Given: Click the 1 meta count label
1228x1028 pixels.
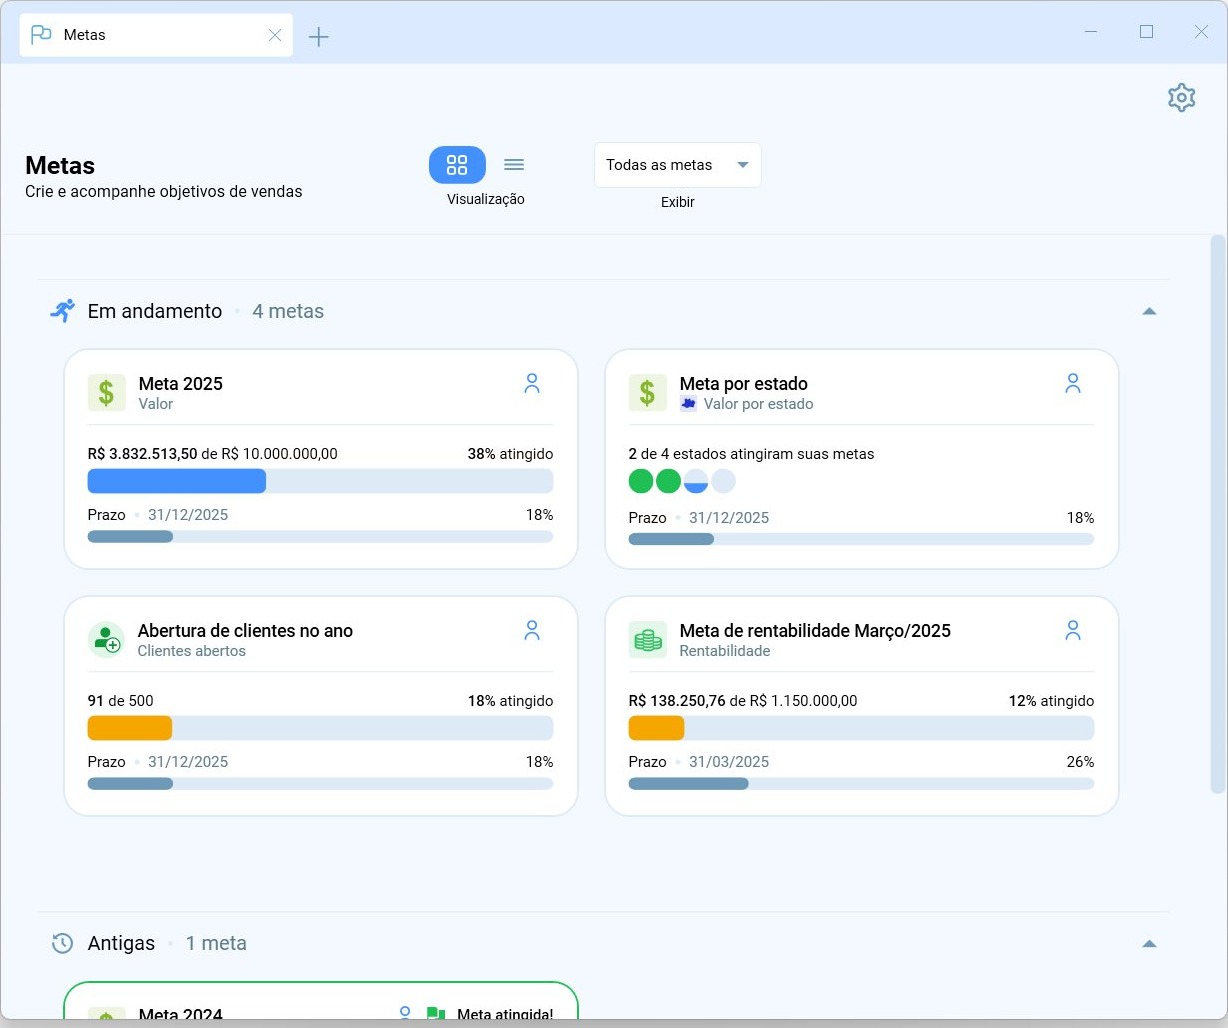Looking at the screenshot, I should [216, 943].
